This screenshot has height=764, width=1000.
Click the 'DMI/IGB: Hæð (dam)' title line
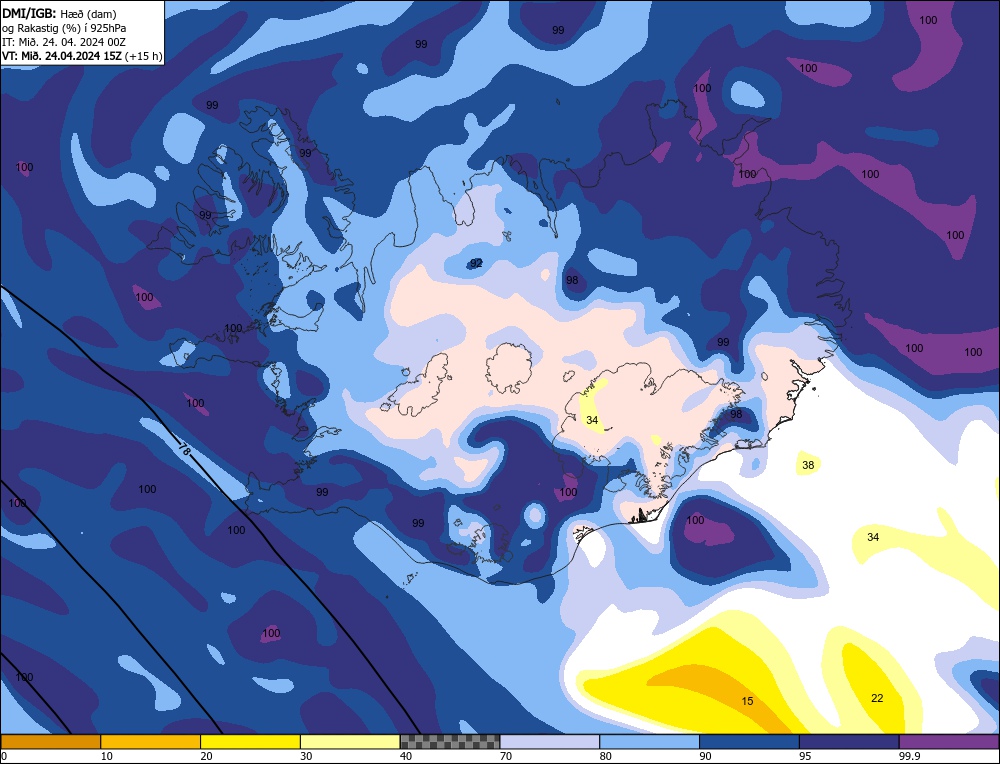point(59,13)
